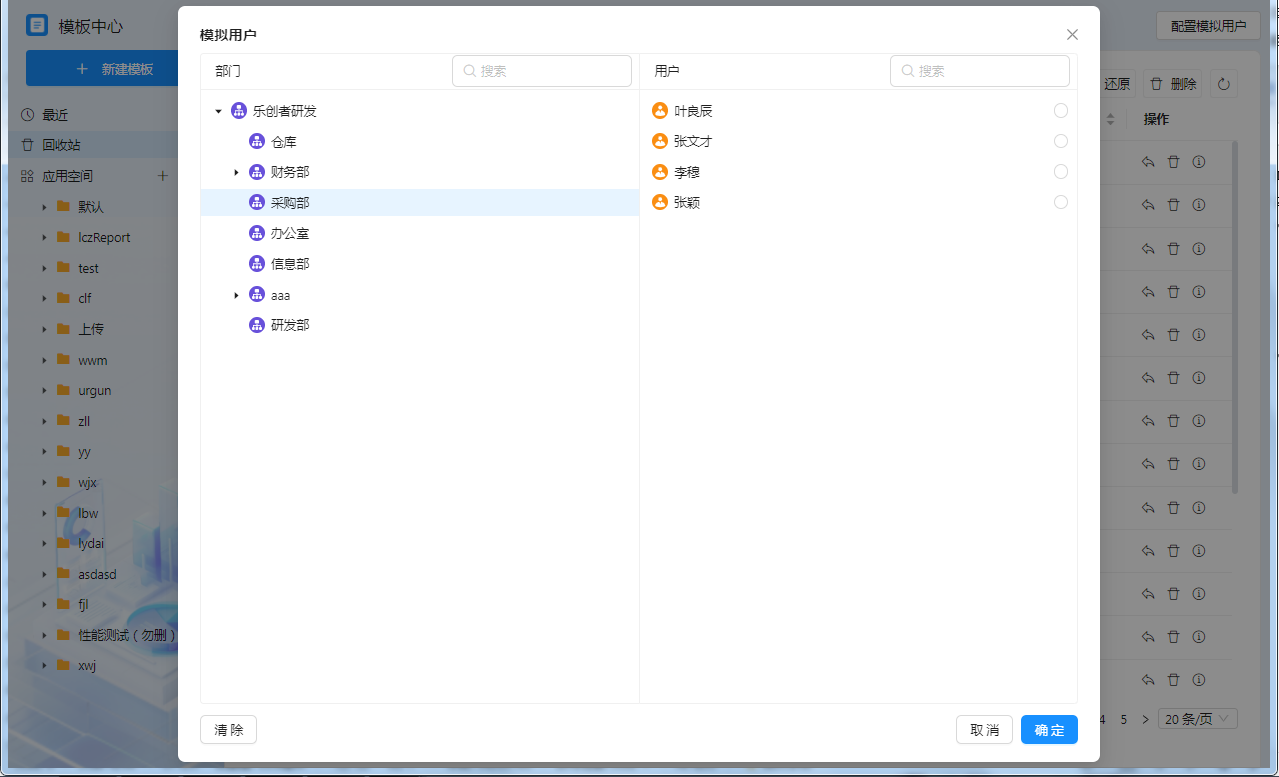Screen dimensions: 1279x777
Task: Click the 信息部 department icon
Action: [x=257, y=264]
